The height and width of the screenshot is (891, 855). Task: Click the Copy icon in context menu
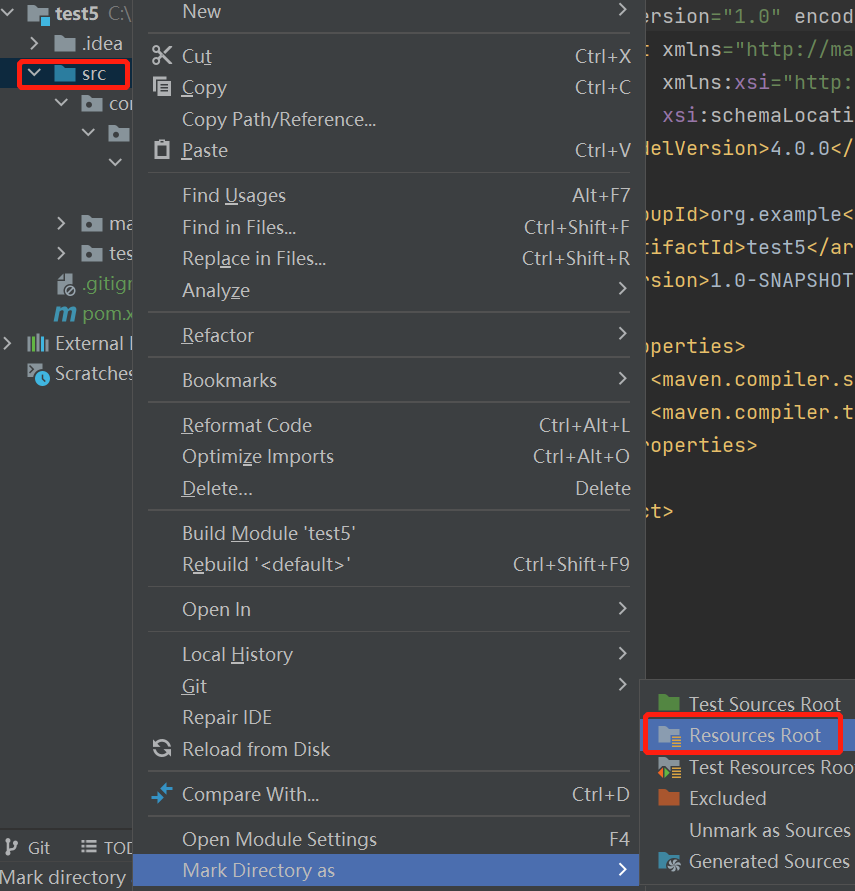pyautogui.click(x=162, y=87)
